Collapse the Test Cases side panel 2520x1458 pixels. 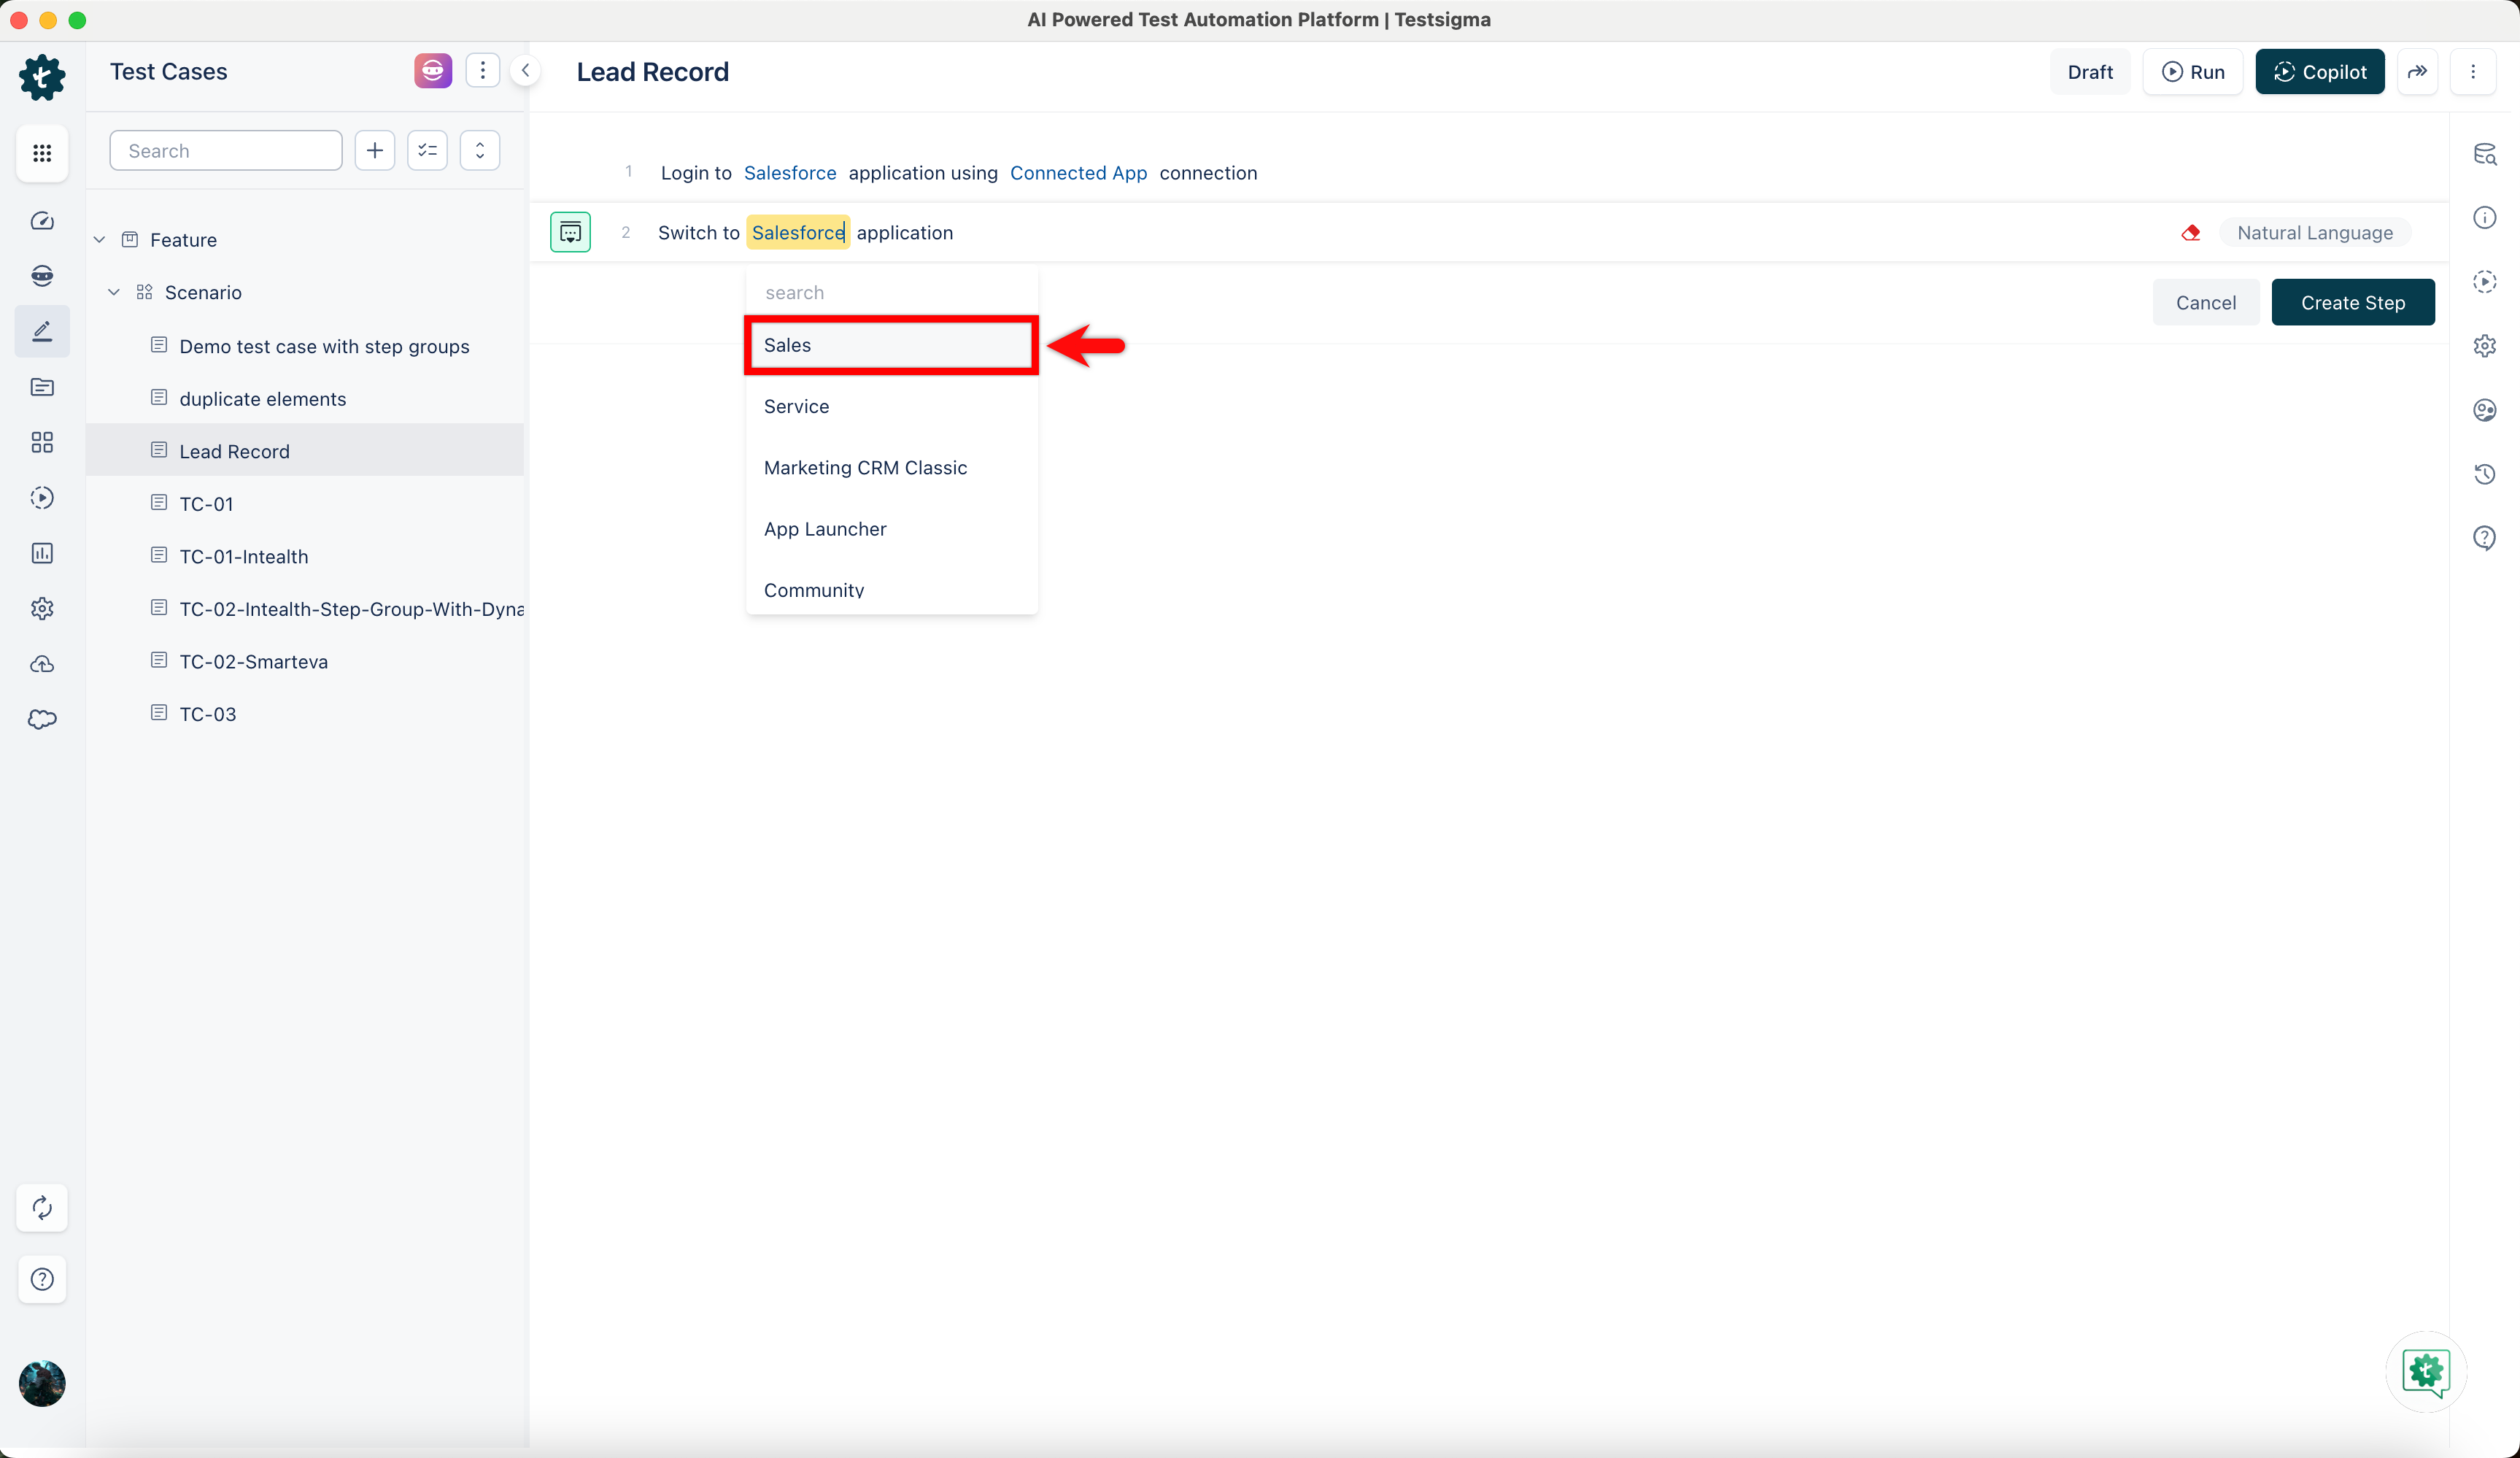coord(525,71)
